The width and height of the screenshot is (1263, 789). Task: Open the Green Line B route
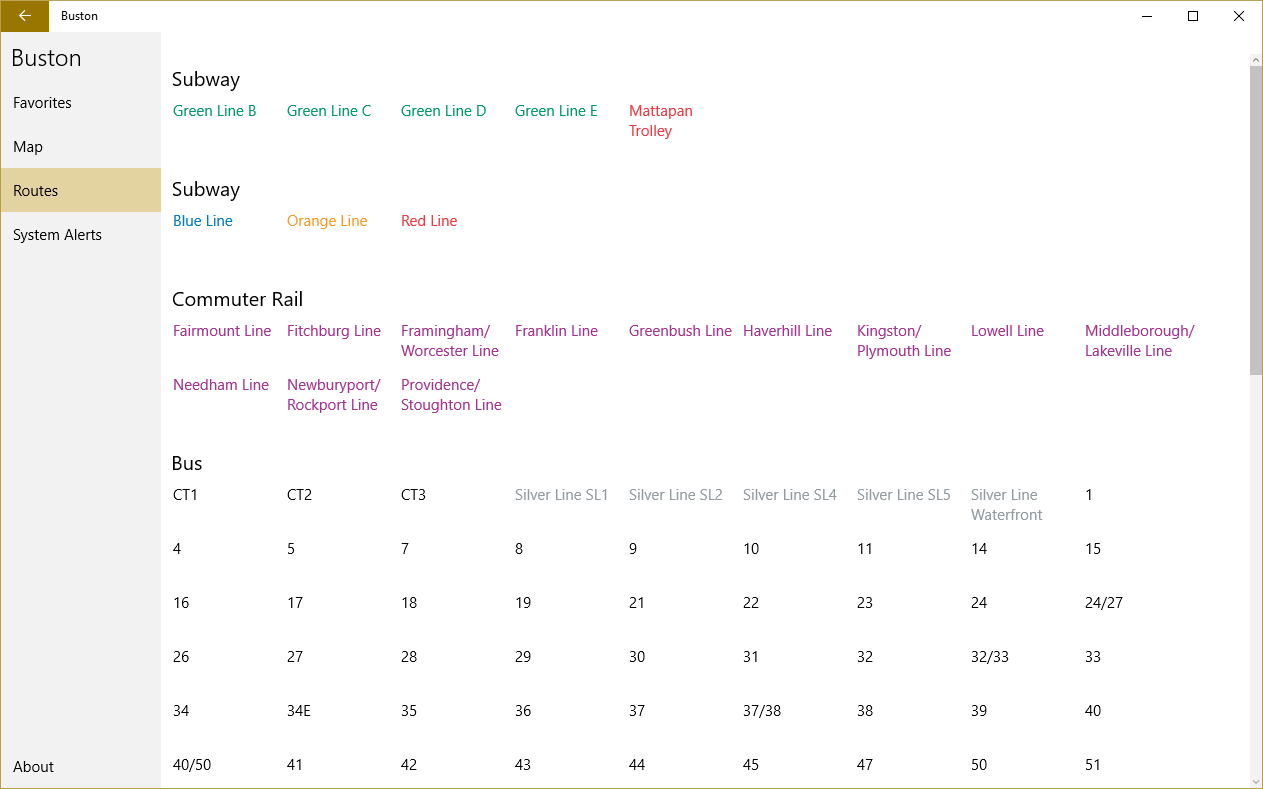[x=214, y=111]
